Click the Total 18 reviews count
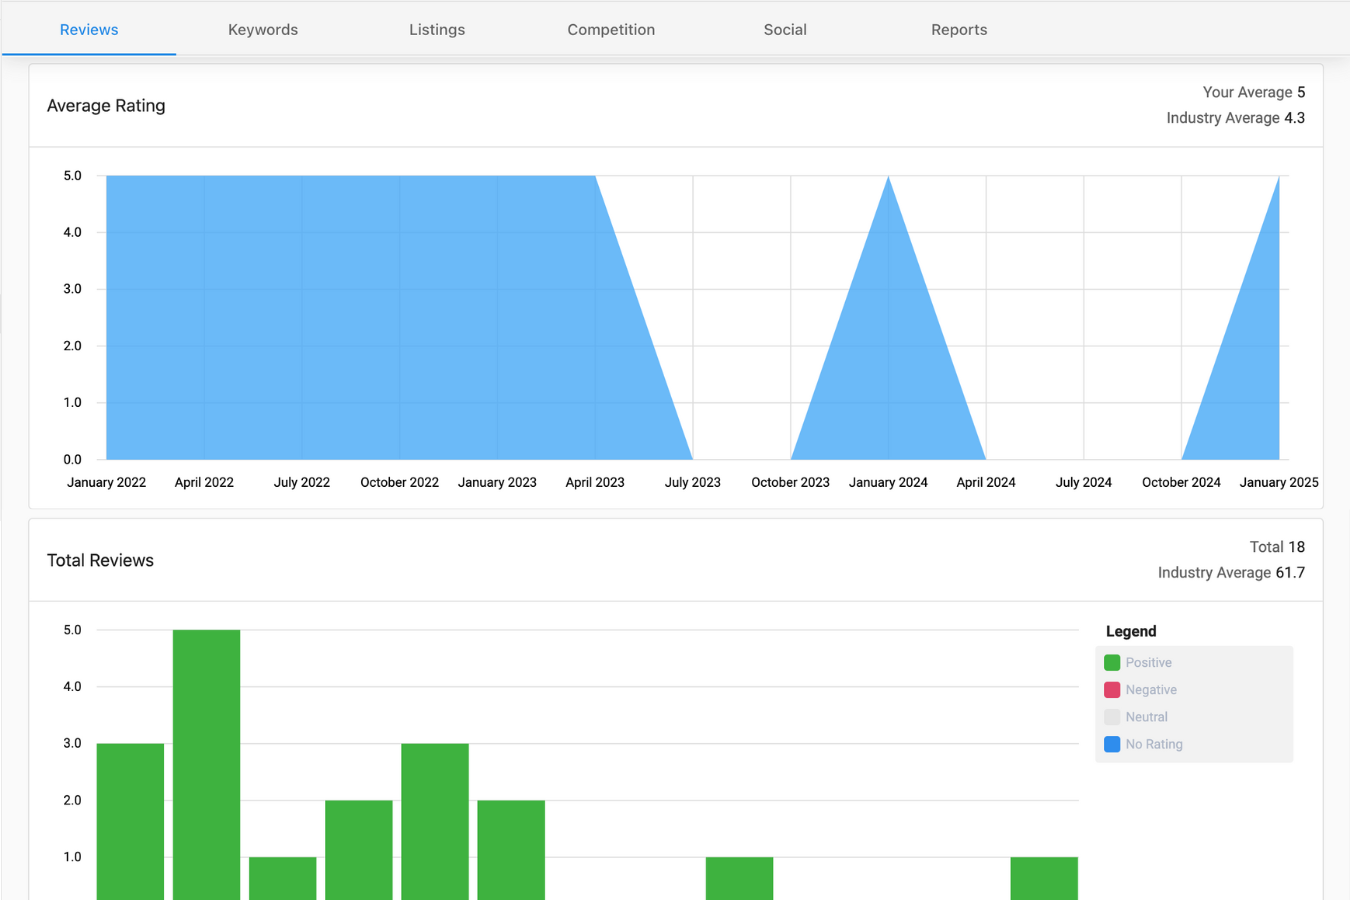The height and width of the screenshot is (900, 1350). pos(1277,547)
